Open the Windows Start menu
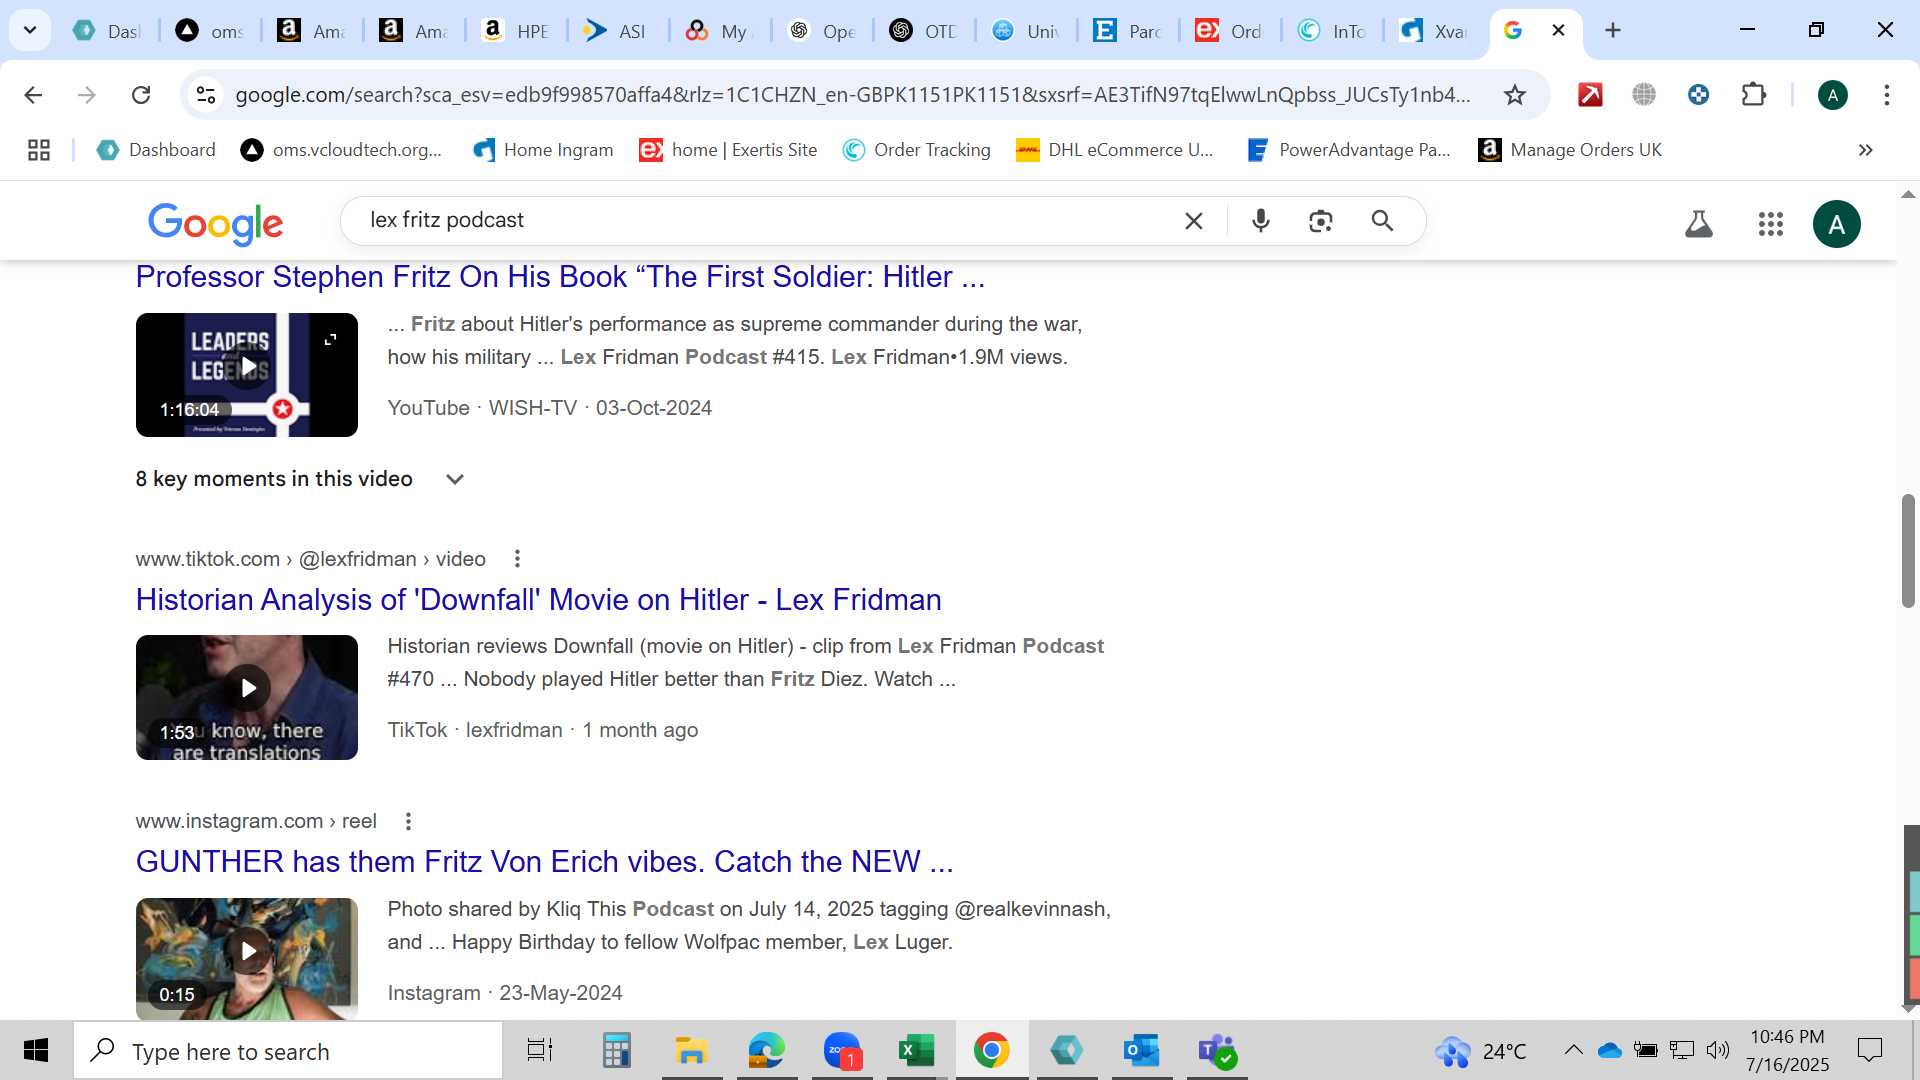This screenshot has width=1920, height=1080. click(36, 1051)
